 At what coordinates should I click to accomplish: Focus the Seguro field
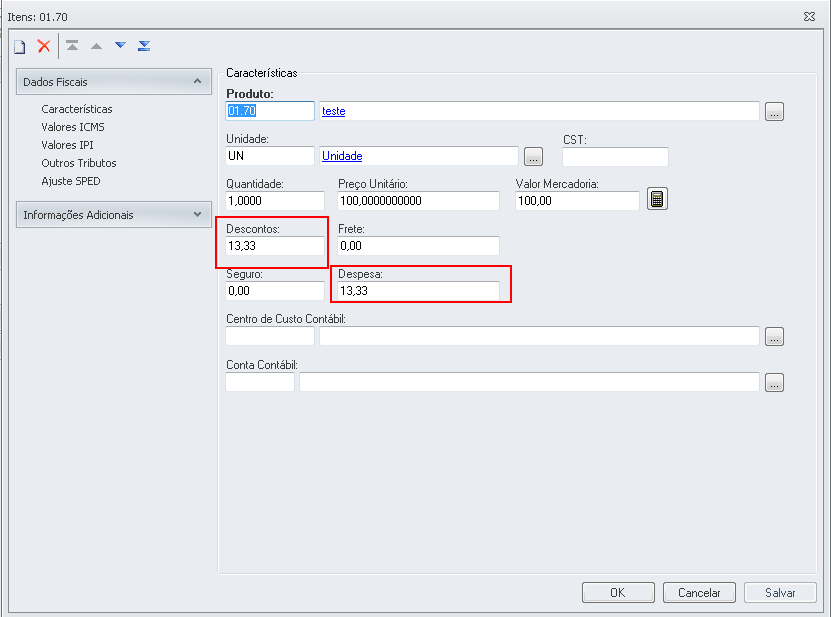coord(275,291)
